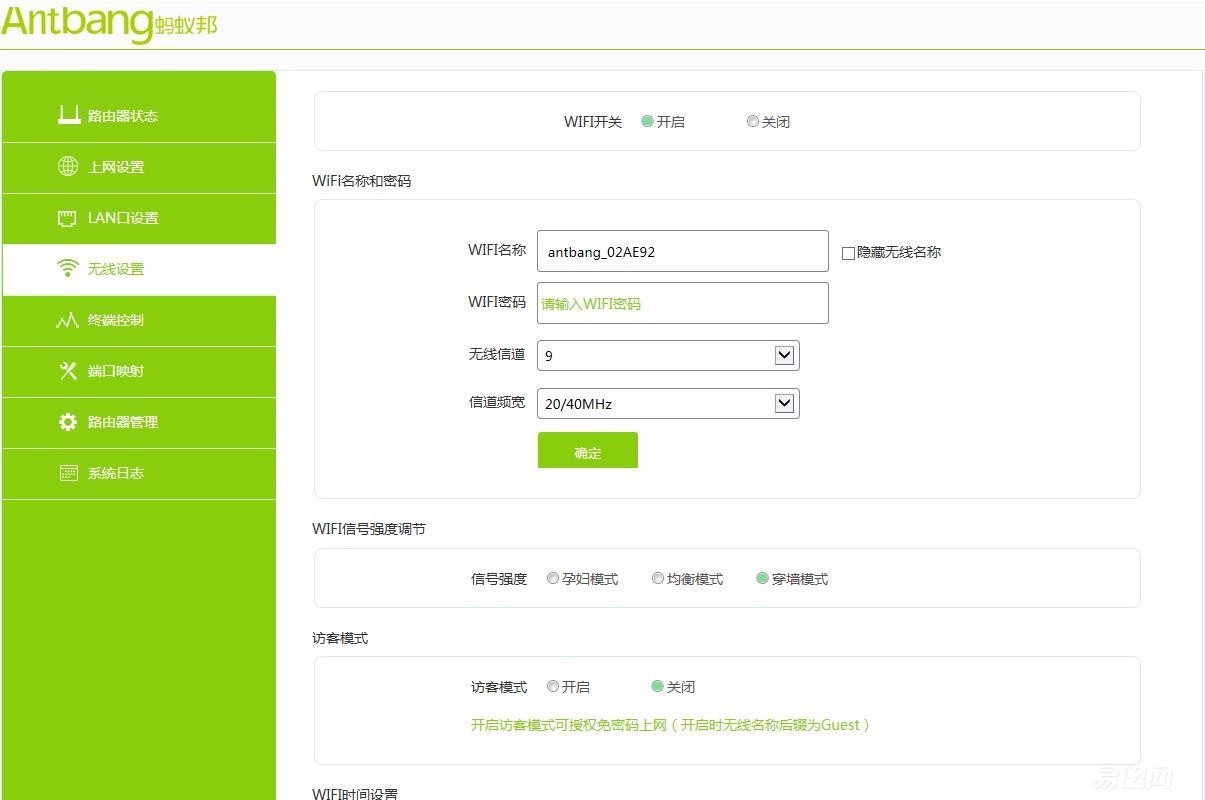This screenshot has height=800, width=1205.
Task: Open 路由器管理 using the gear icon
Action: tap(66, 421)
